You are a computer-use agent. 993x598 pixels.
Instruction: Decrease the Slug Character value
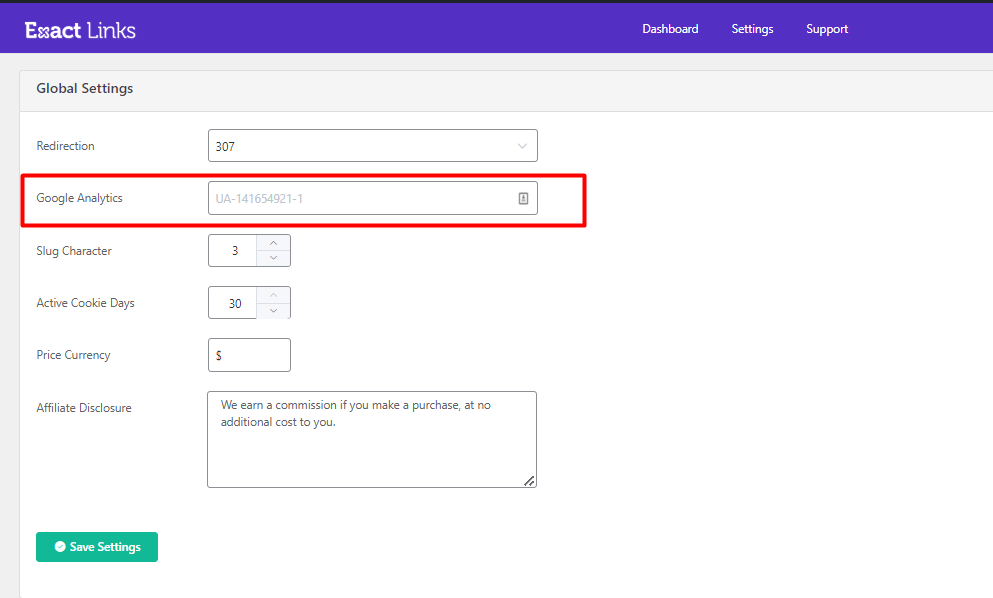[x=274, y=258]
